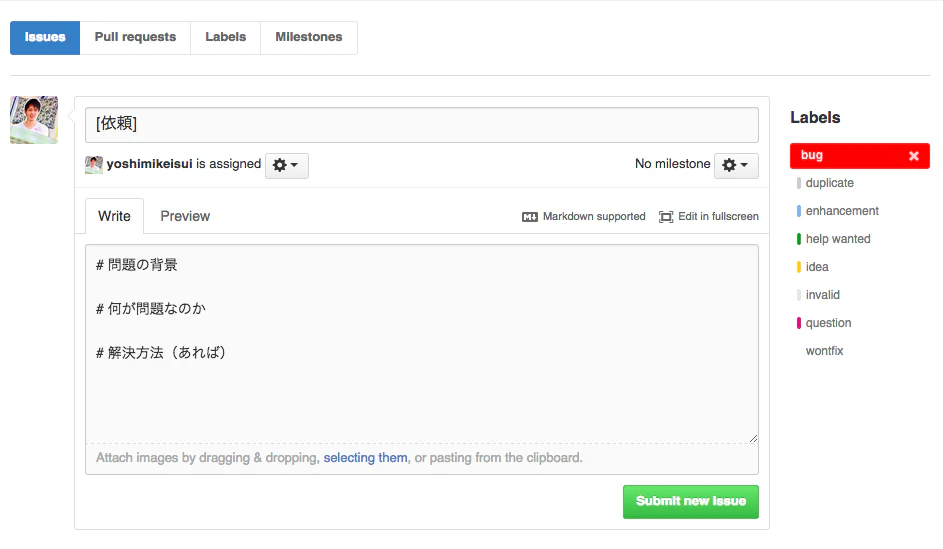943x549 pixels.
Task: Click Submit new issue button
Action: pyautogui.click(x=690, y=501)
